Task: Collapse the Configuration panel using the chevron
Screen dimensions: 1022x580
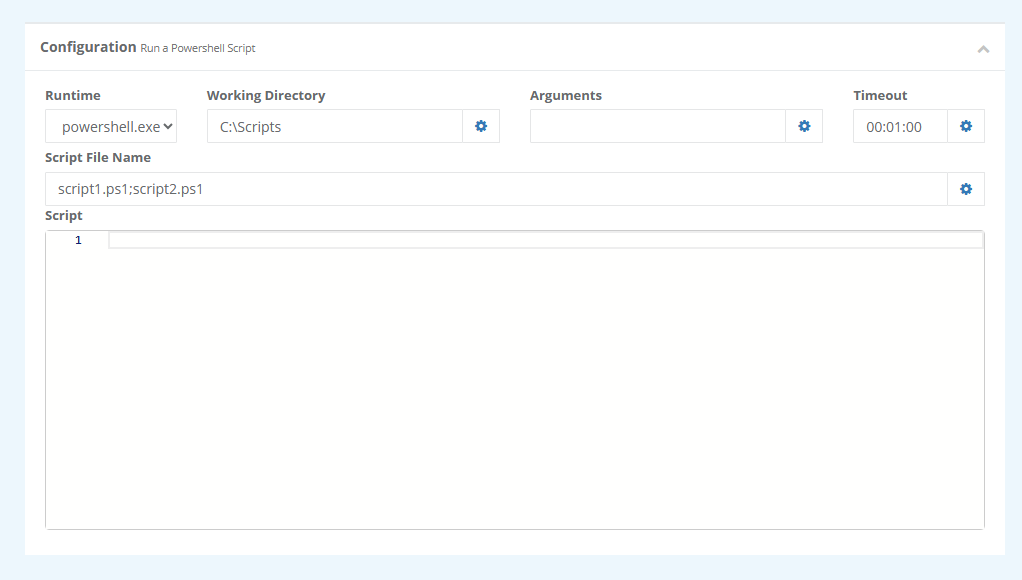Action: [983, 48]
